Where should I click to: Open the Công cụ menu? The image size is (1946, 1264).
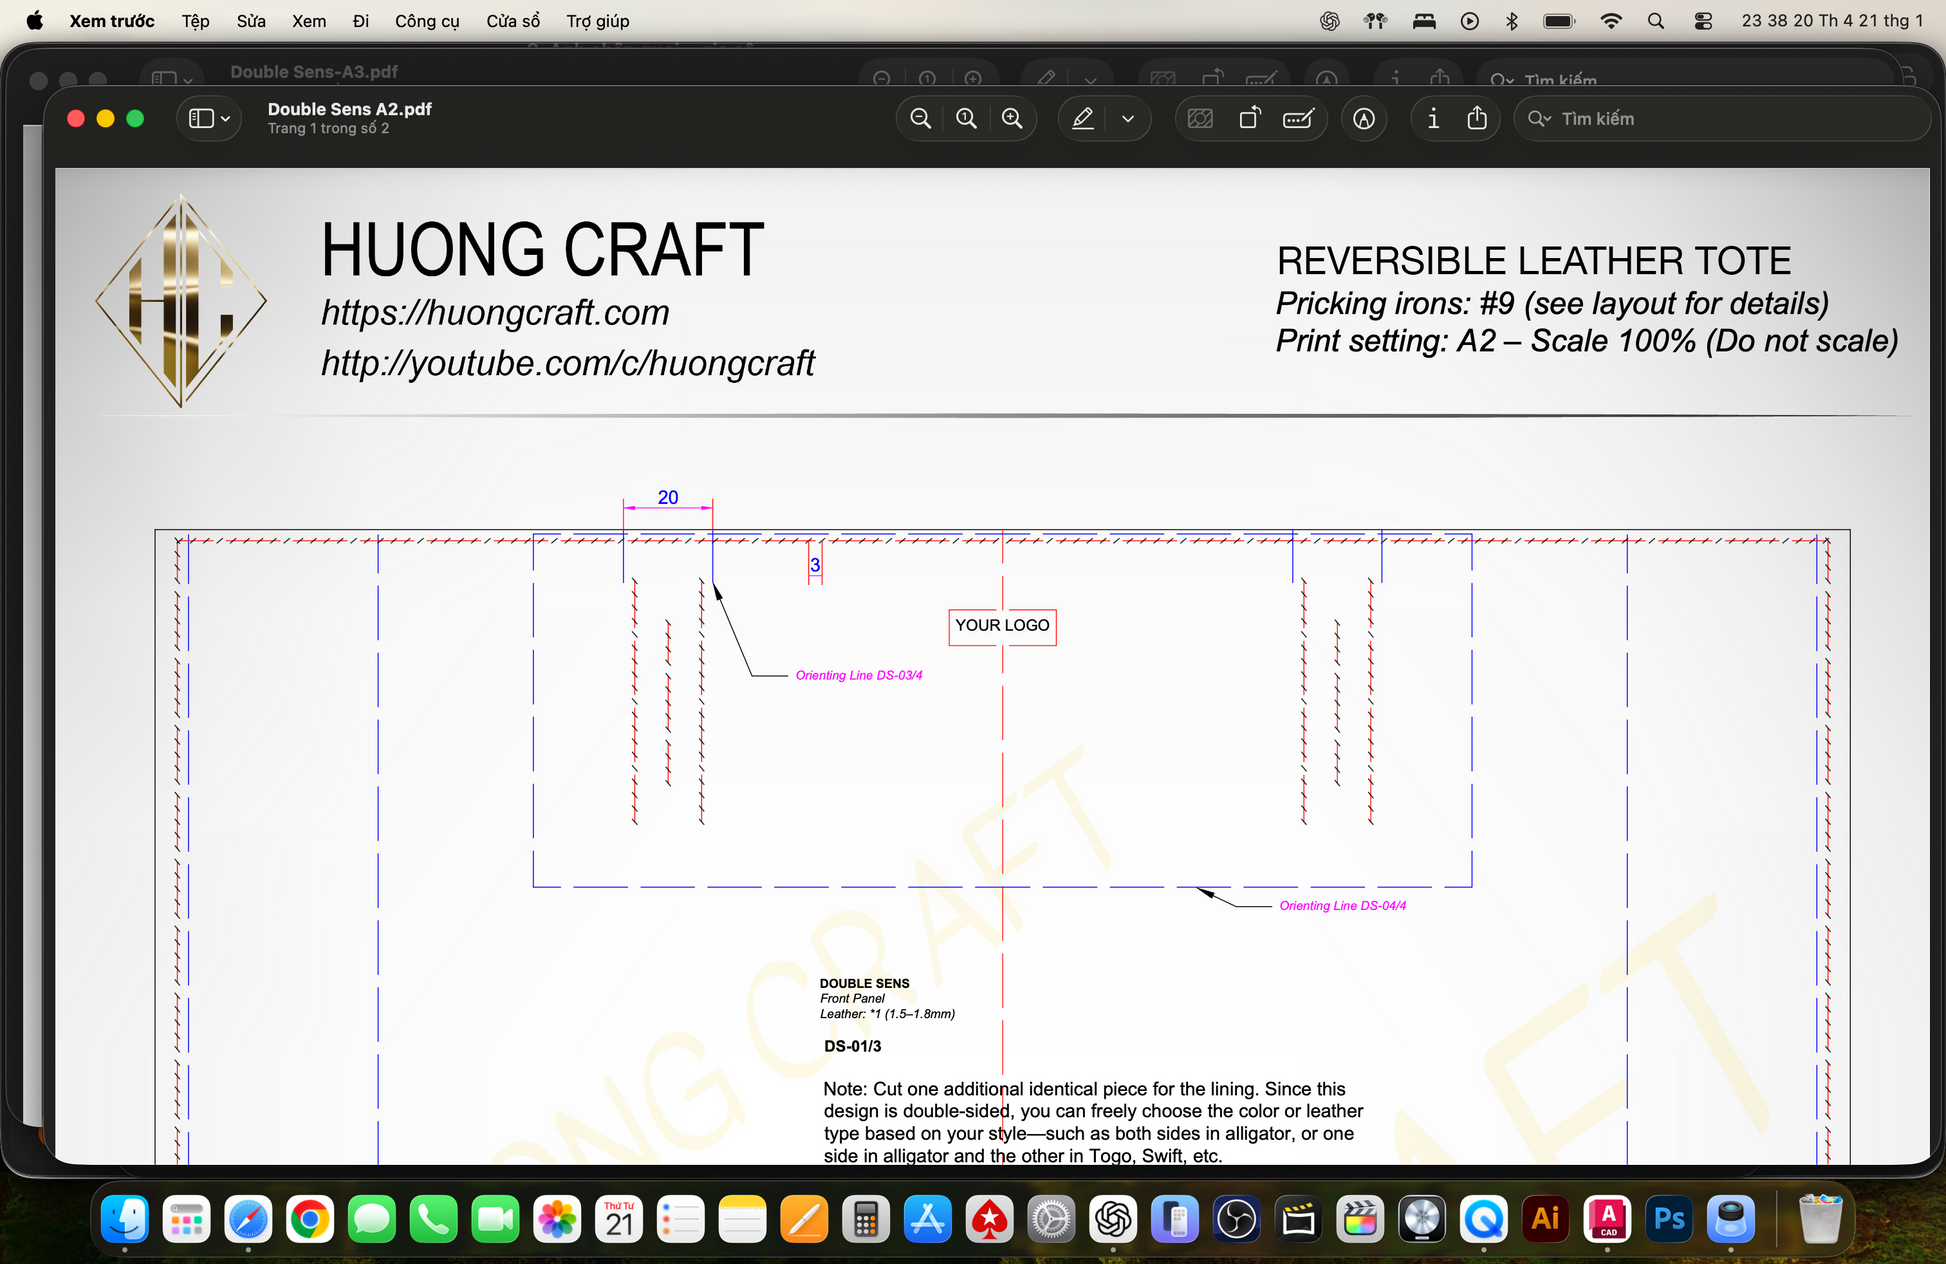[x=427, y=21]
